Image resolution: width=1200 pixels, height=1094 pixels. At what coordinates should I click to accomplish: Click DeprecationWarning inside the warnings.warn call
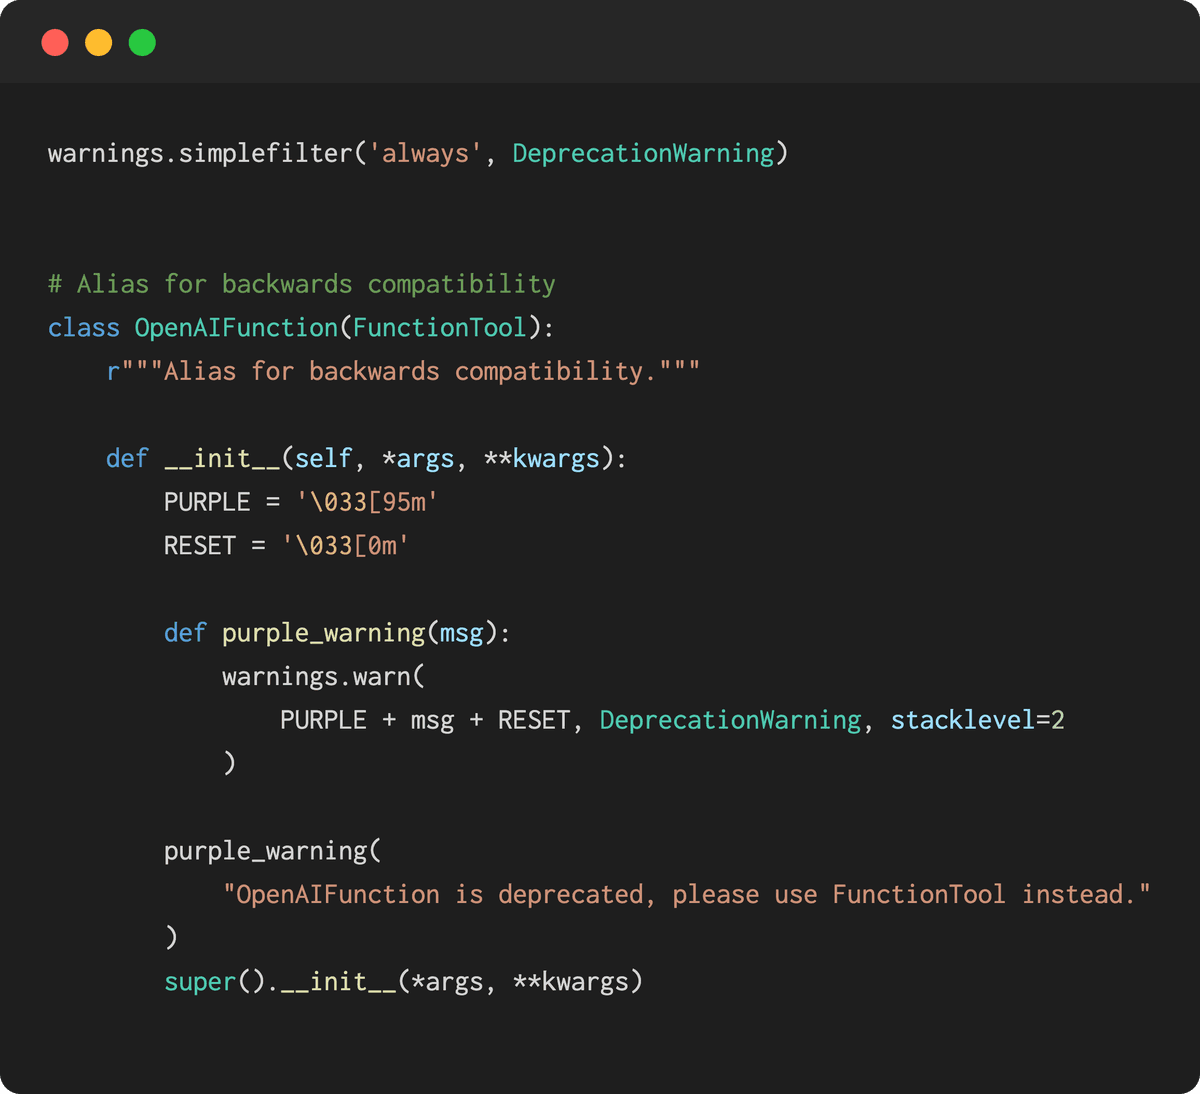(730, 720)
